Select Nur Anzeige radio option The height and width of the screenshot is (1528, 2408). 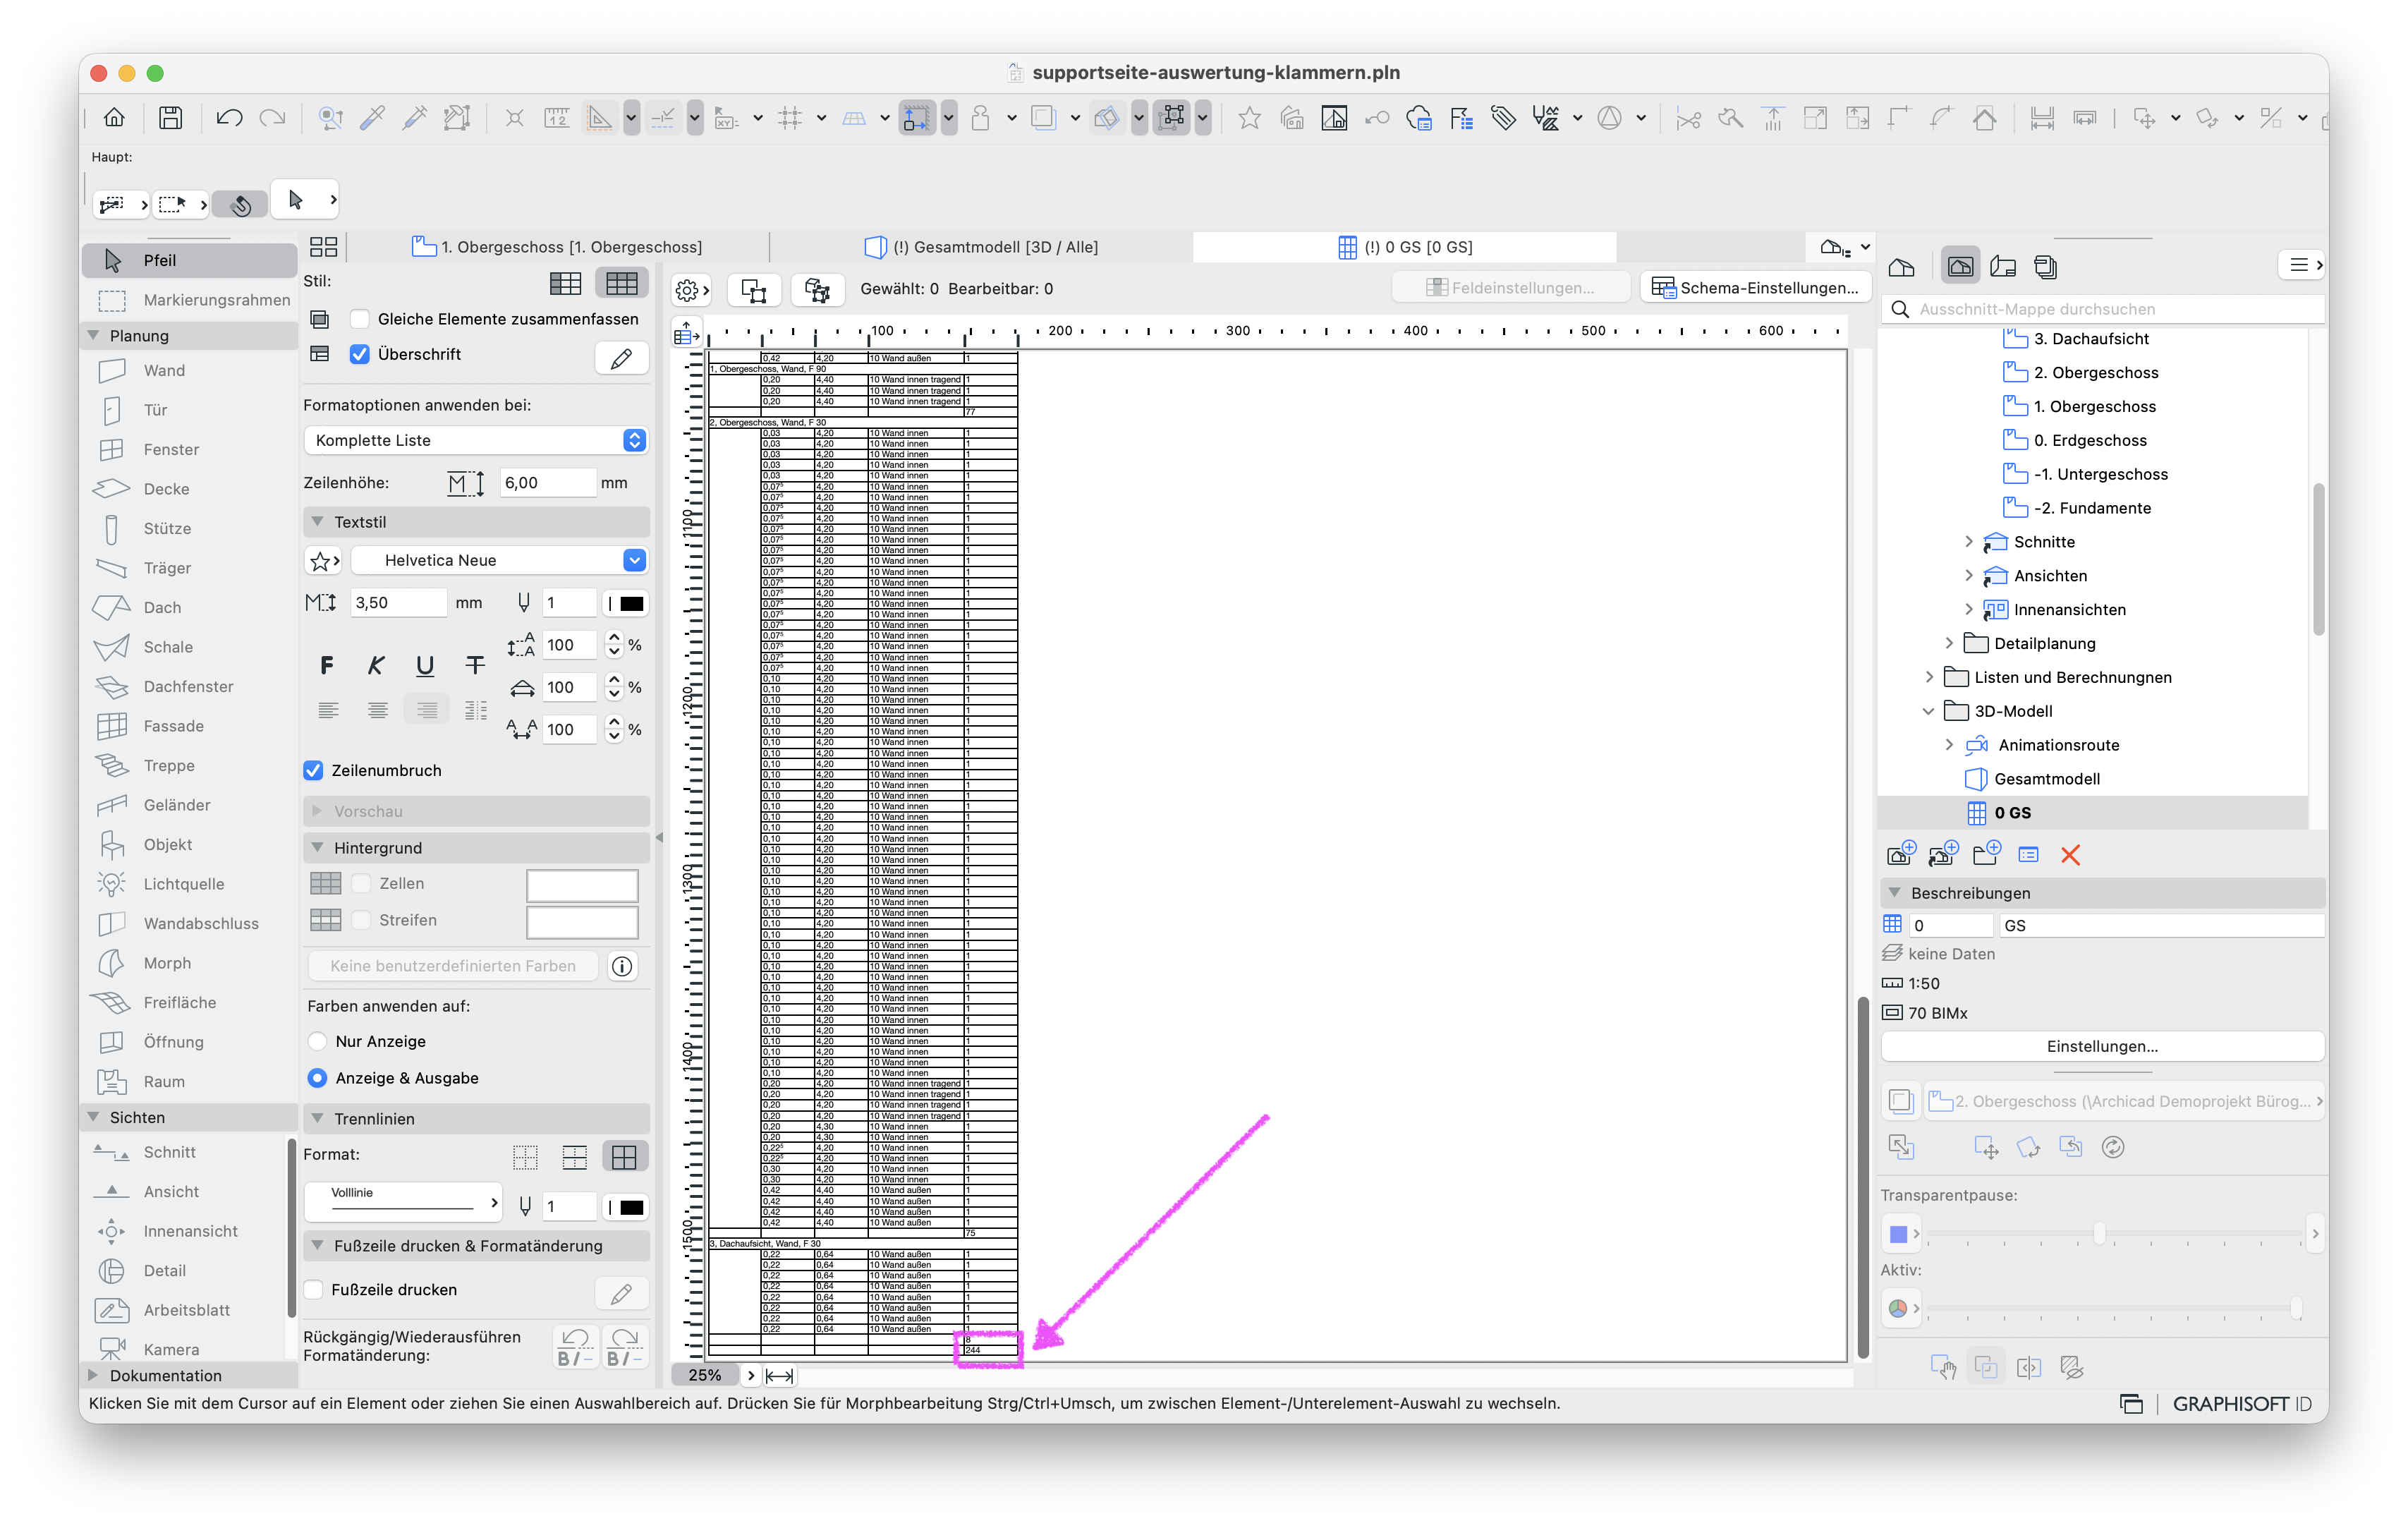(x=317, y=1041)
